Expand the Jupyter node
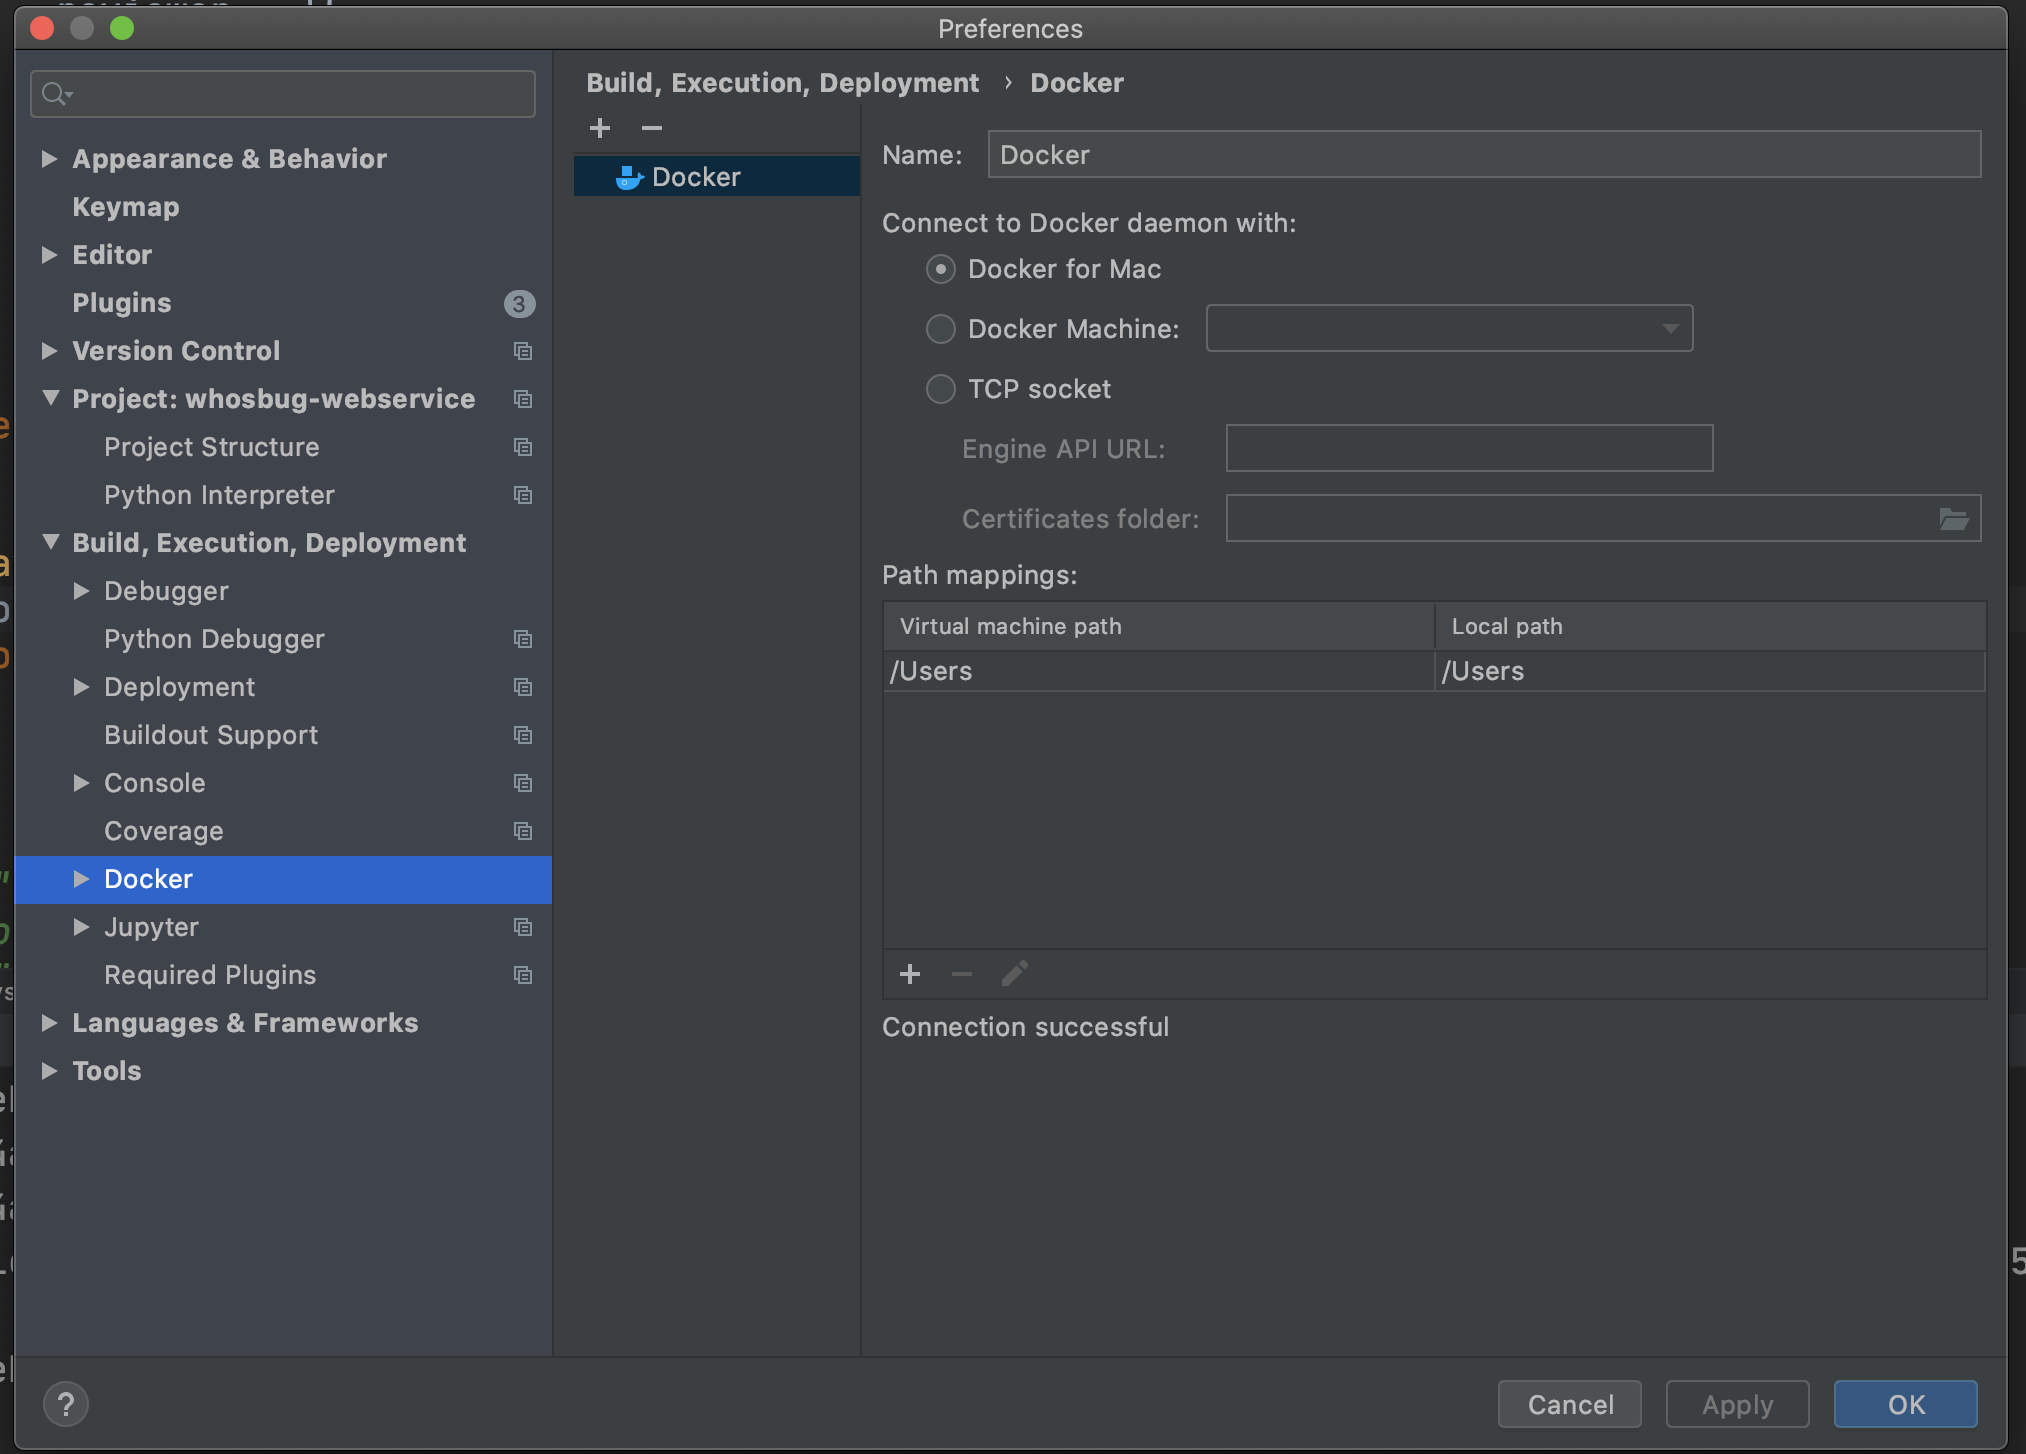Image resolution: width=2026 pixels, height=1454 pixels. pos(81,927)
